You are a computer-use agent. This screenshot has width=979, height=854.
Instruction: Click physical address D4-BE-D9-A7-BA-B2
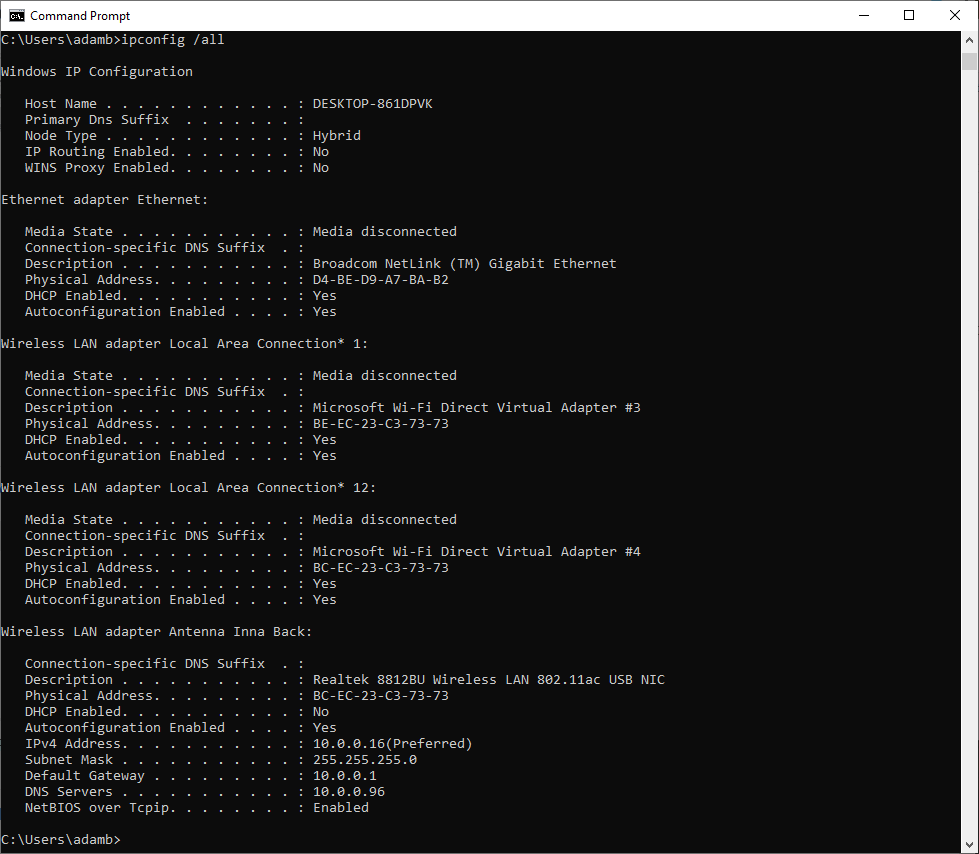[x=380, y=280]
